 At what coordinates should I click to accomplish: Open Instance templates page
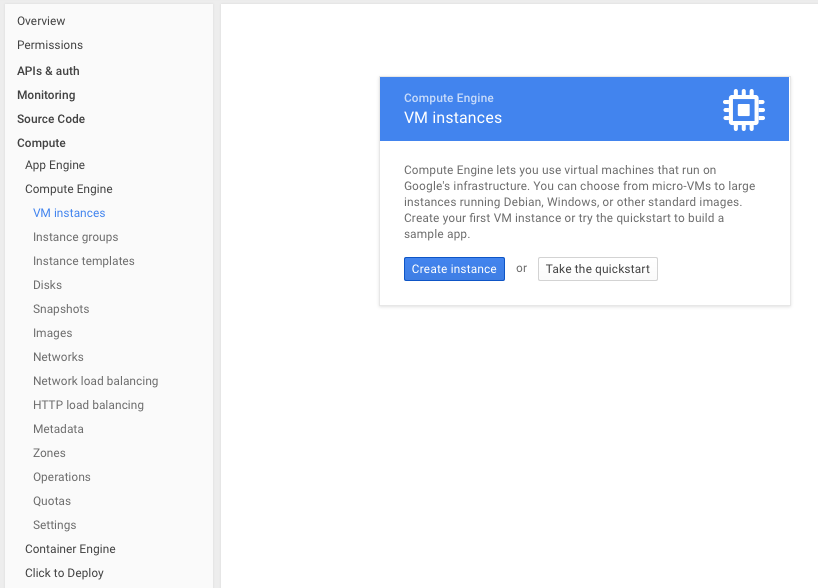(x=83, y=261)
